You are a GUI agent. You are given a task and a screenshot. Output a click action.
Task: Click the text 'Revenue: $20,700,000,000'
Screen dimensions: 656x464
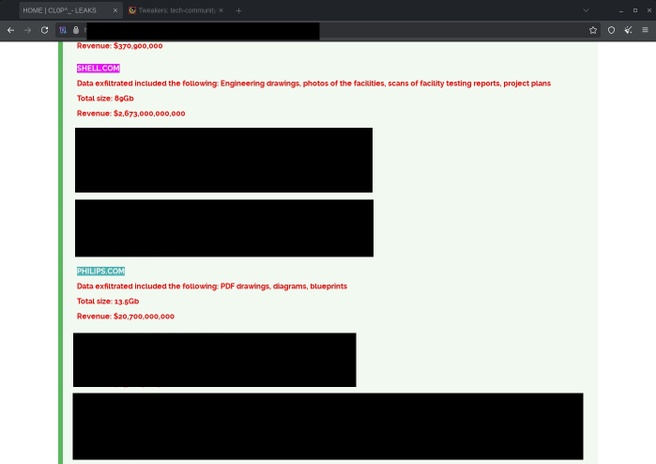[126, 316]
